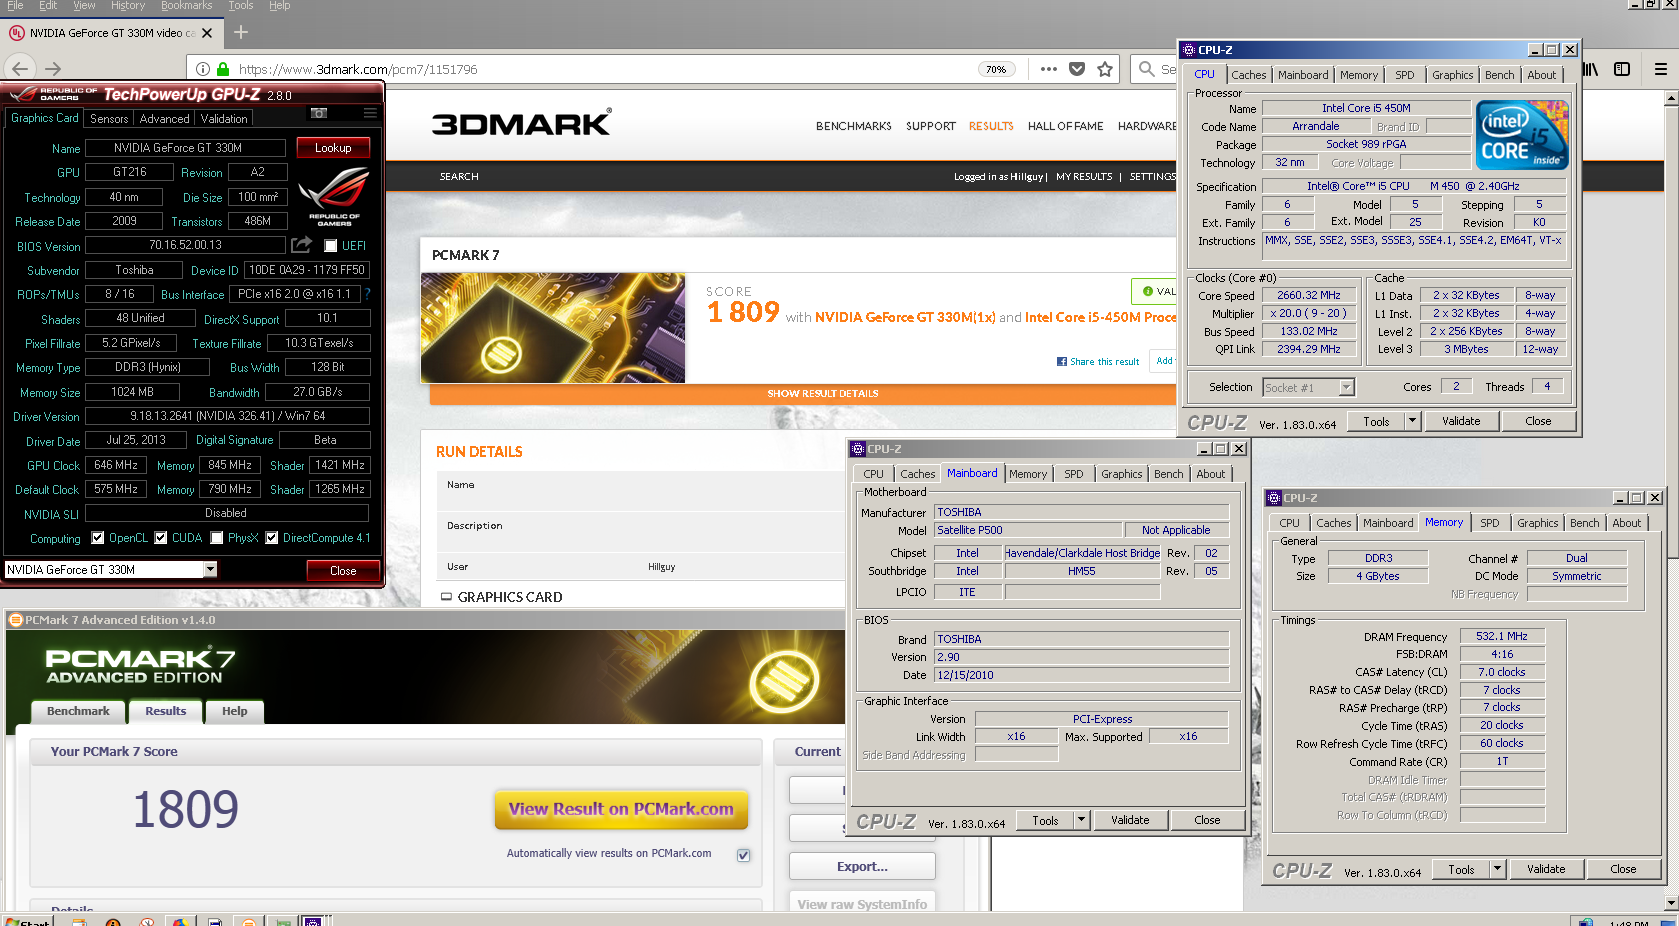
Task: Click the PCMark 7 result thumbnail image
Action: (553, 328)
